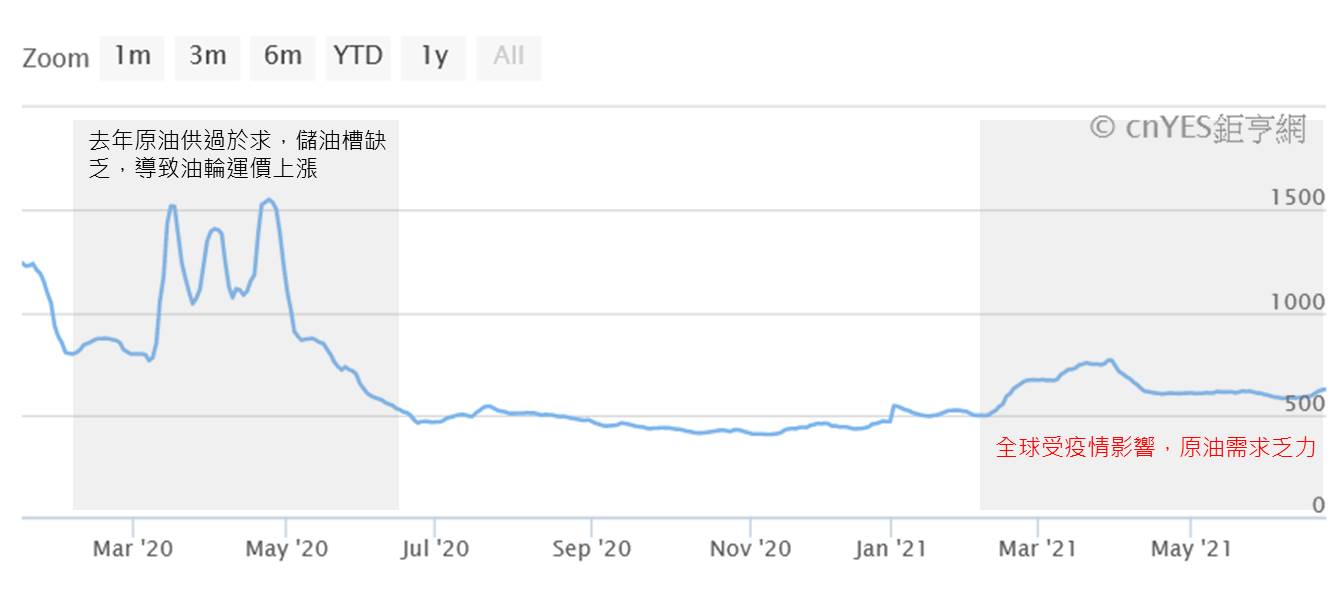This screenshot has width=1342, height=600.
Task: Click the All zoom button
Action: 509,57
